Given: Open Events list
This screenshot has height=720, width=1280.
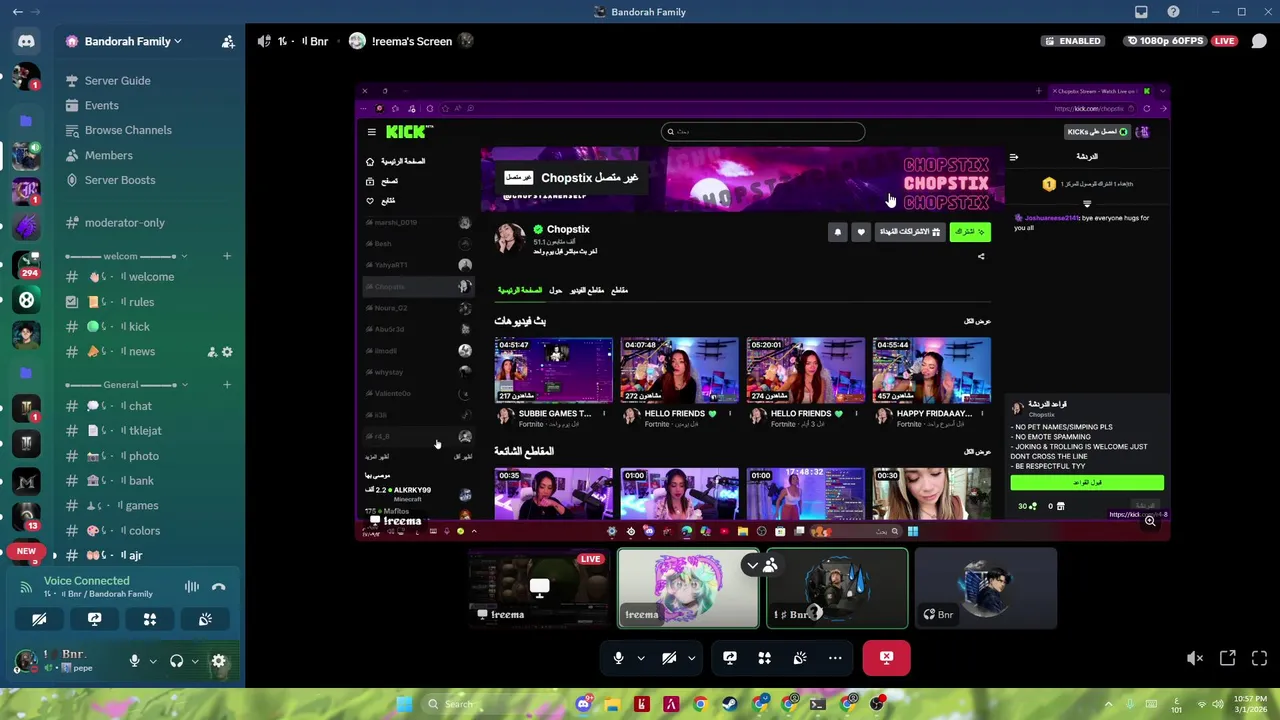Looking at the screenshot, I should tap(102, 105).
